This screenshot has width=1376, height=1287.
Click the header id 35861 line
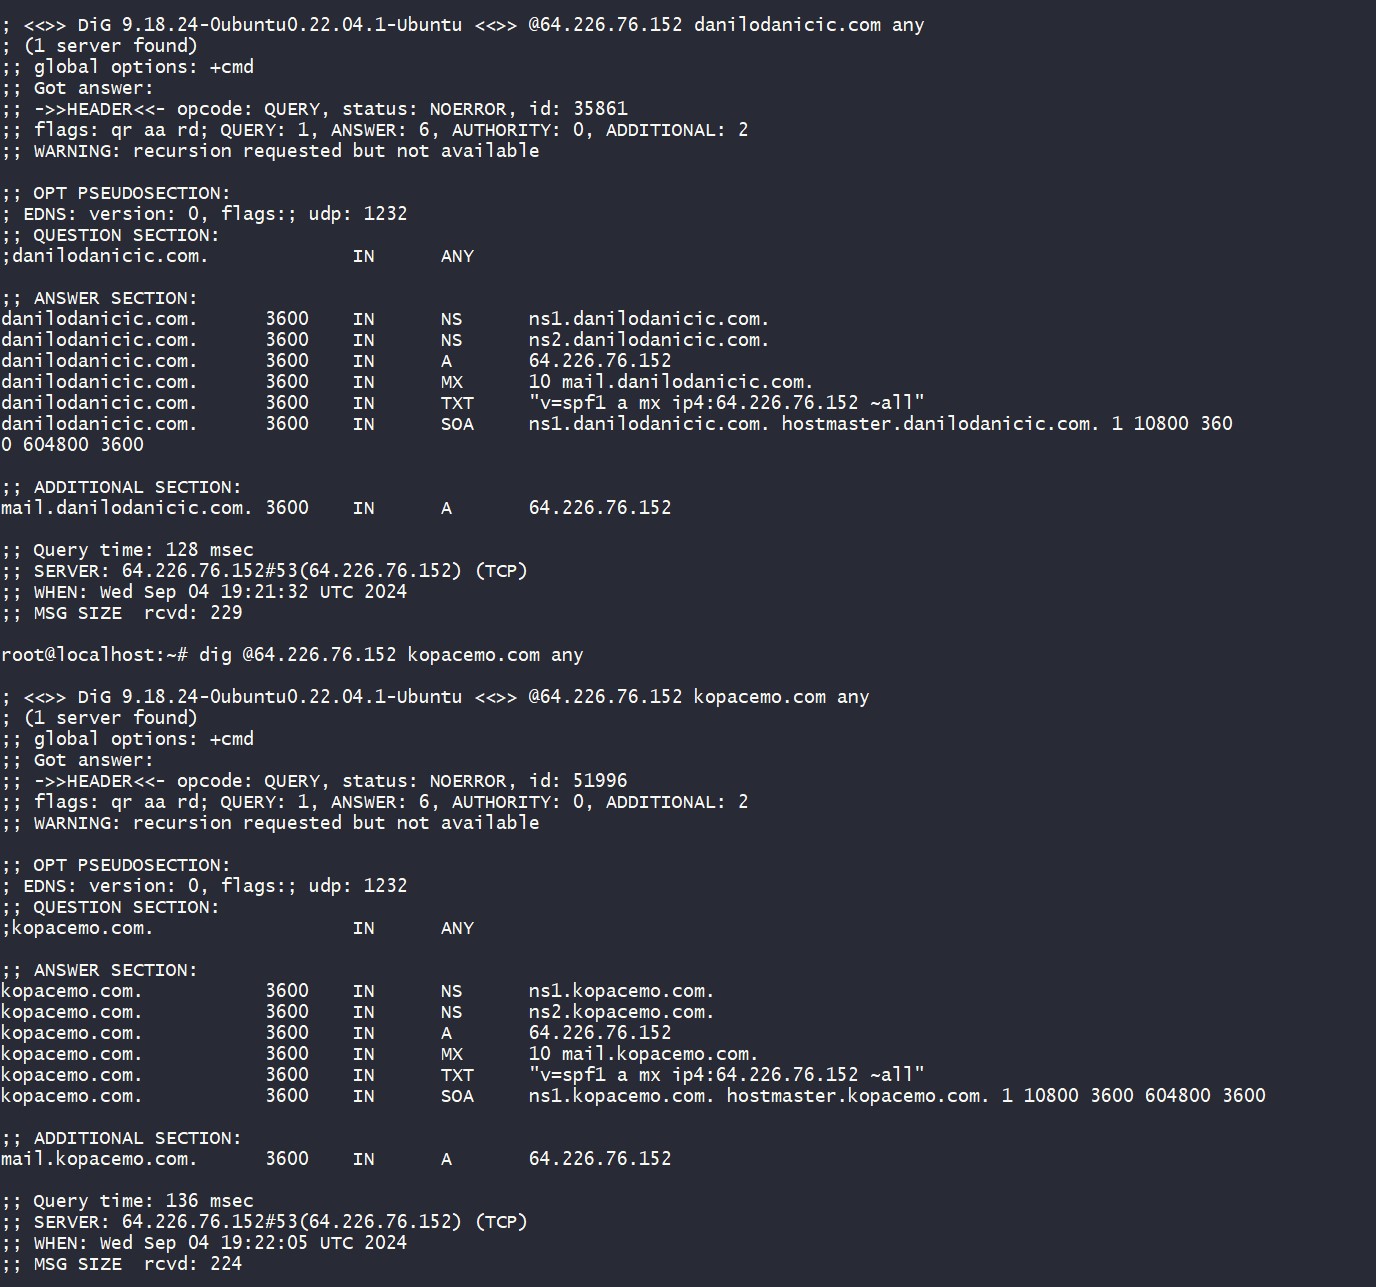315,109
